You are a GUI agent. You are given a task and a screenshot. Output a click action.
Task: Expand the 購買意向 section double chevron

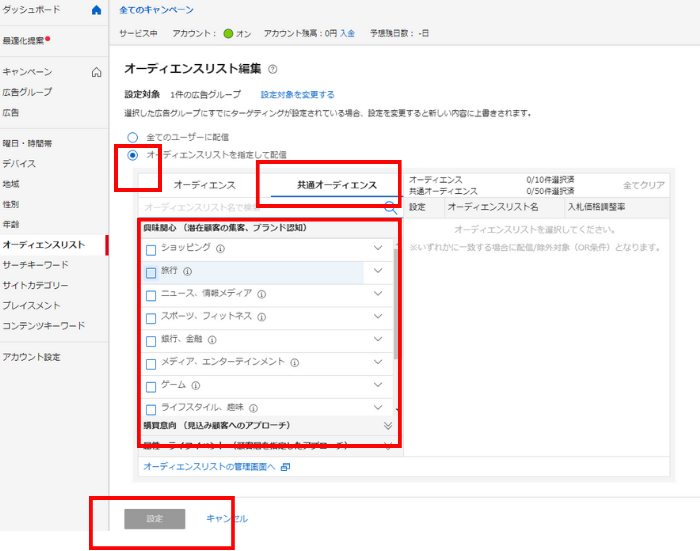pos(388,426)
